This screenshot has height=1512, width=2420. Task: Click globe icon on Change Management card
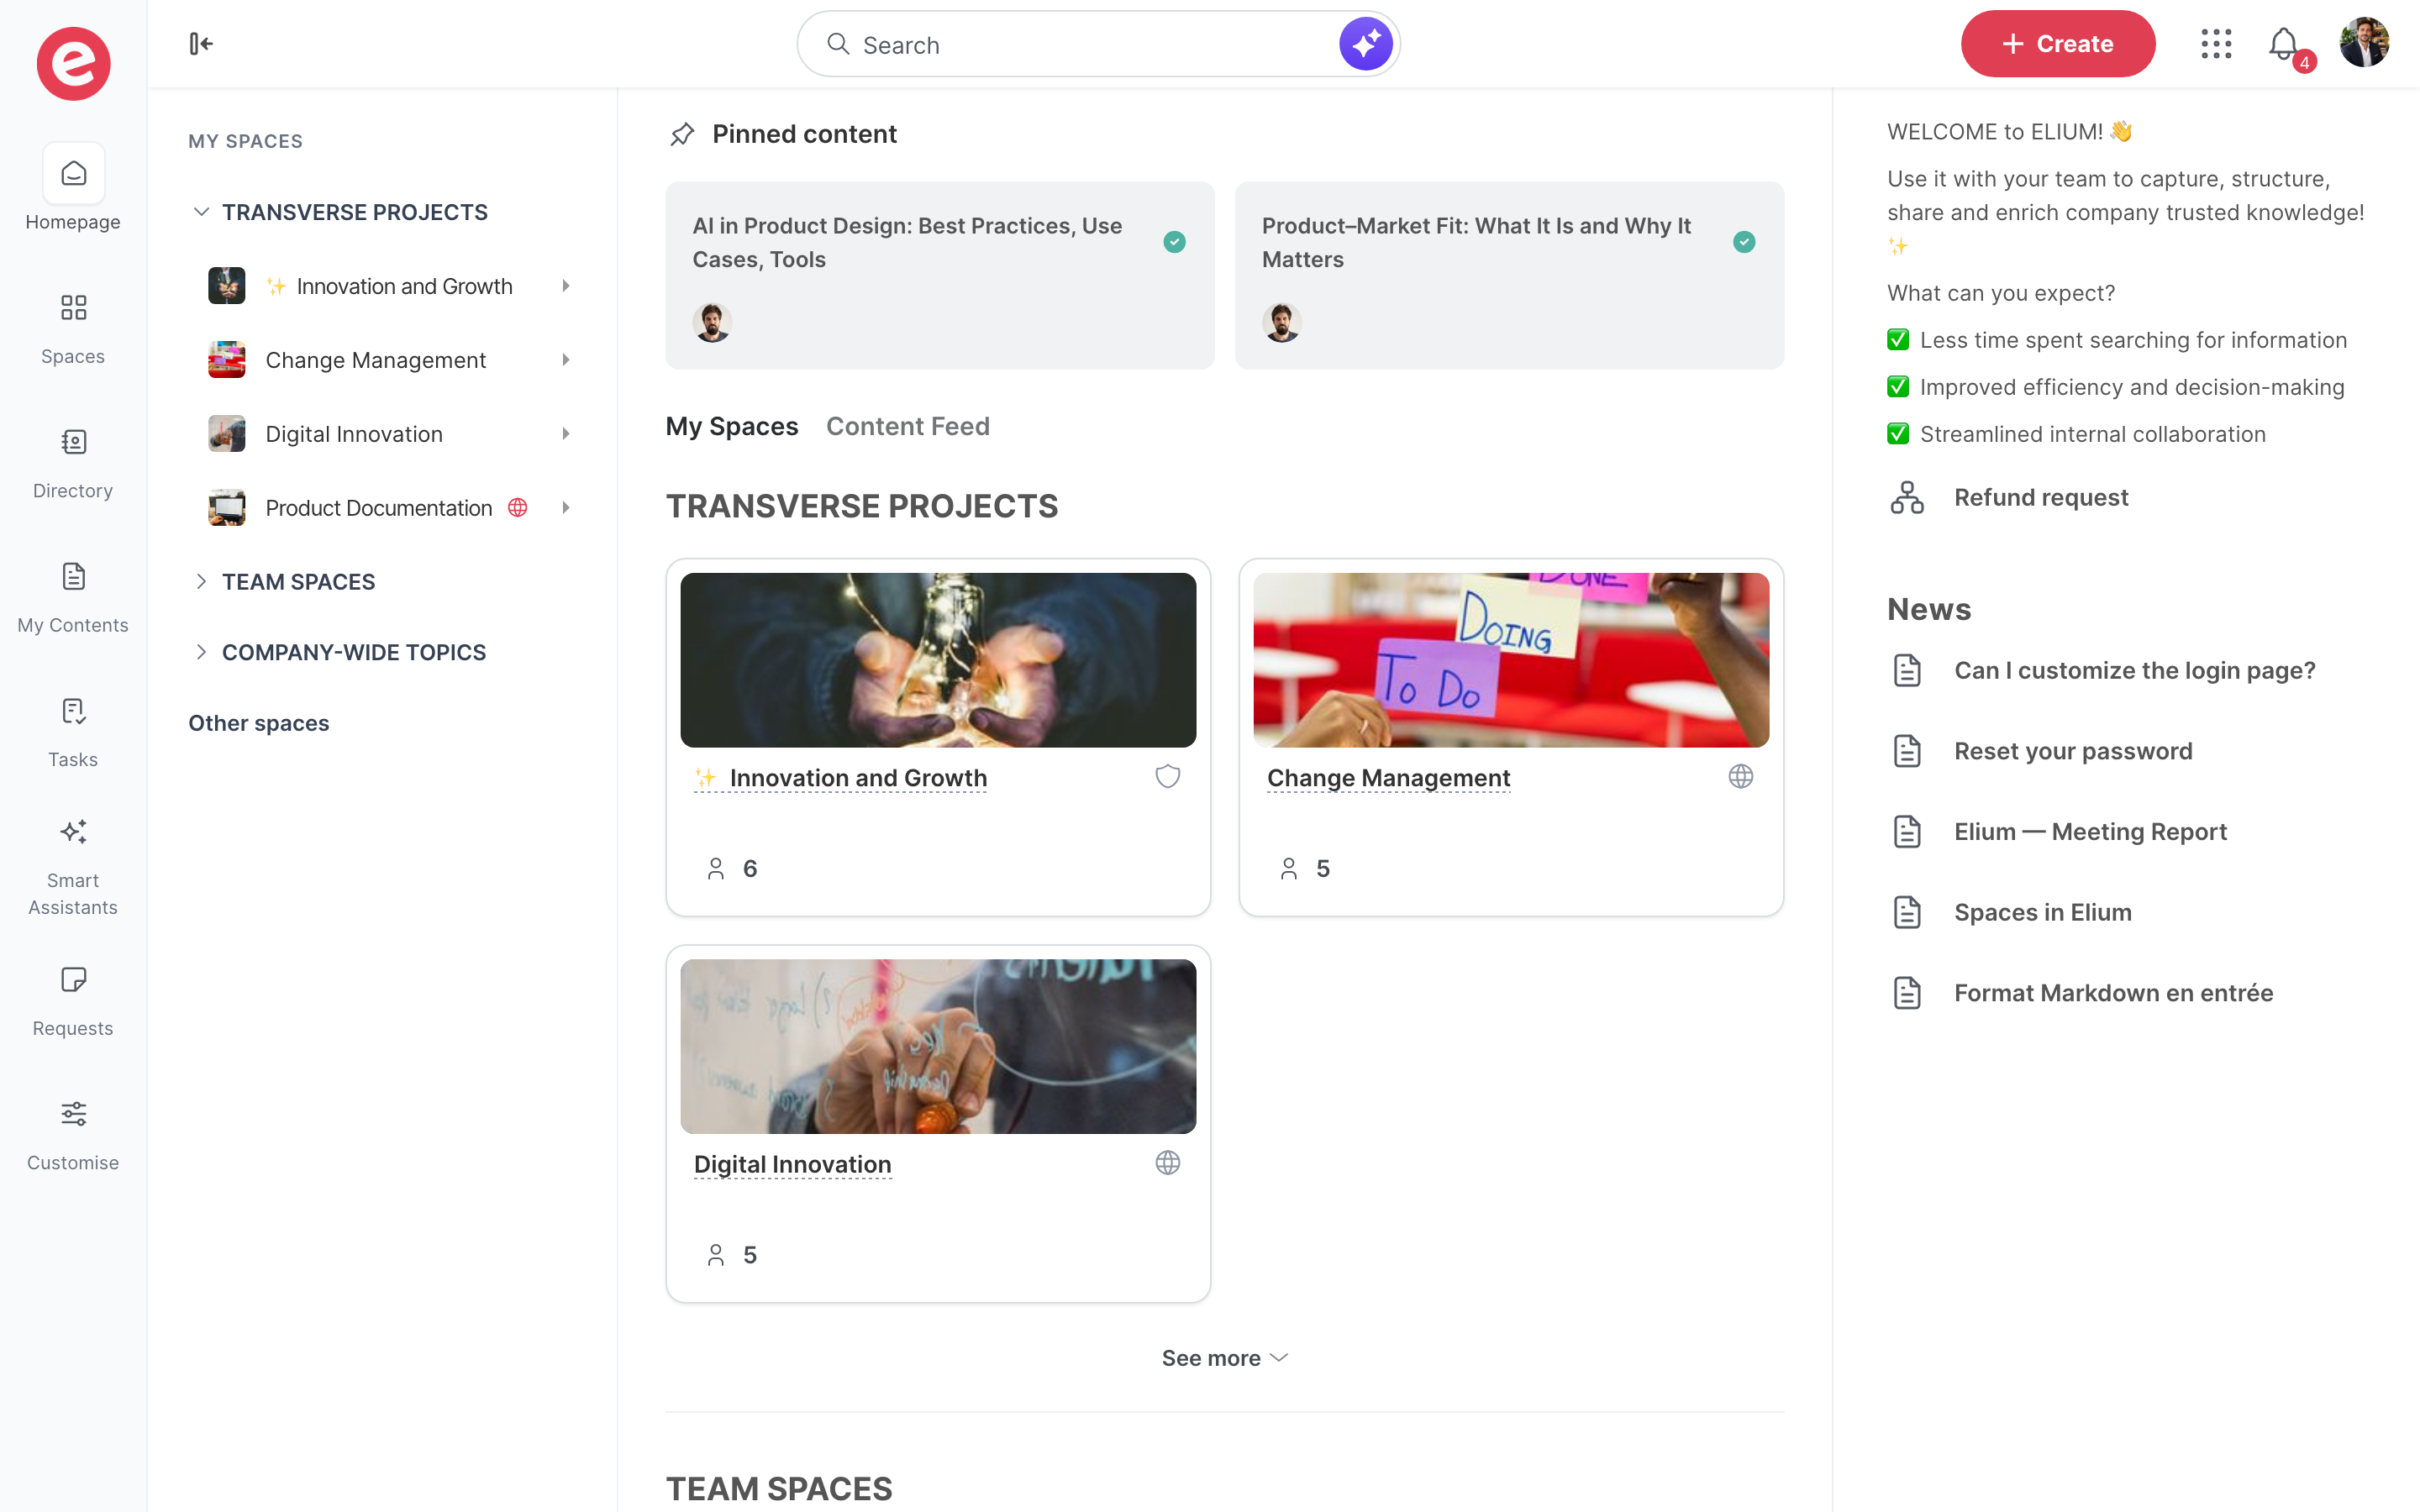[x=1741, y=777]
